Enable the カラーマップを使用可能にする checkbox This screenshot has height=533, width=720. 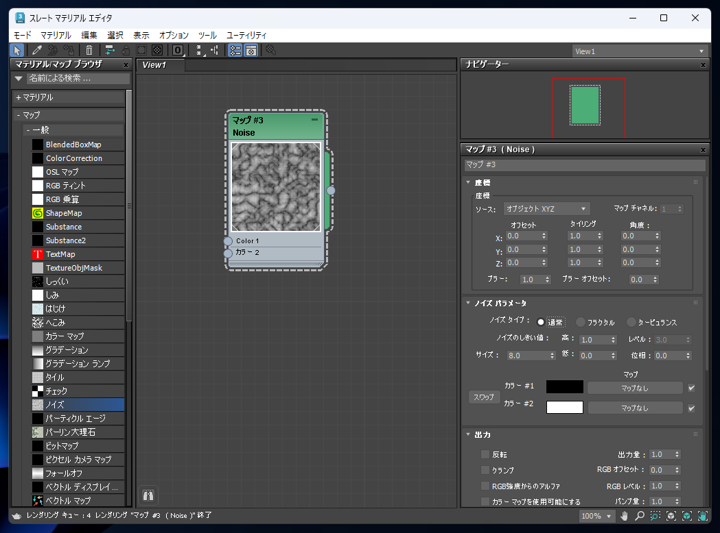[485, 501]
